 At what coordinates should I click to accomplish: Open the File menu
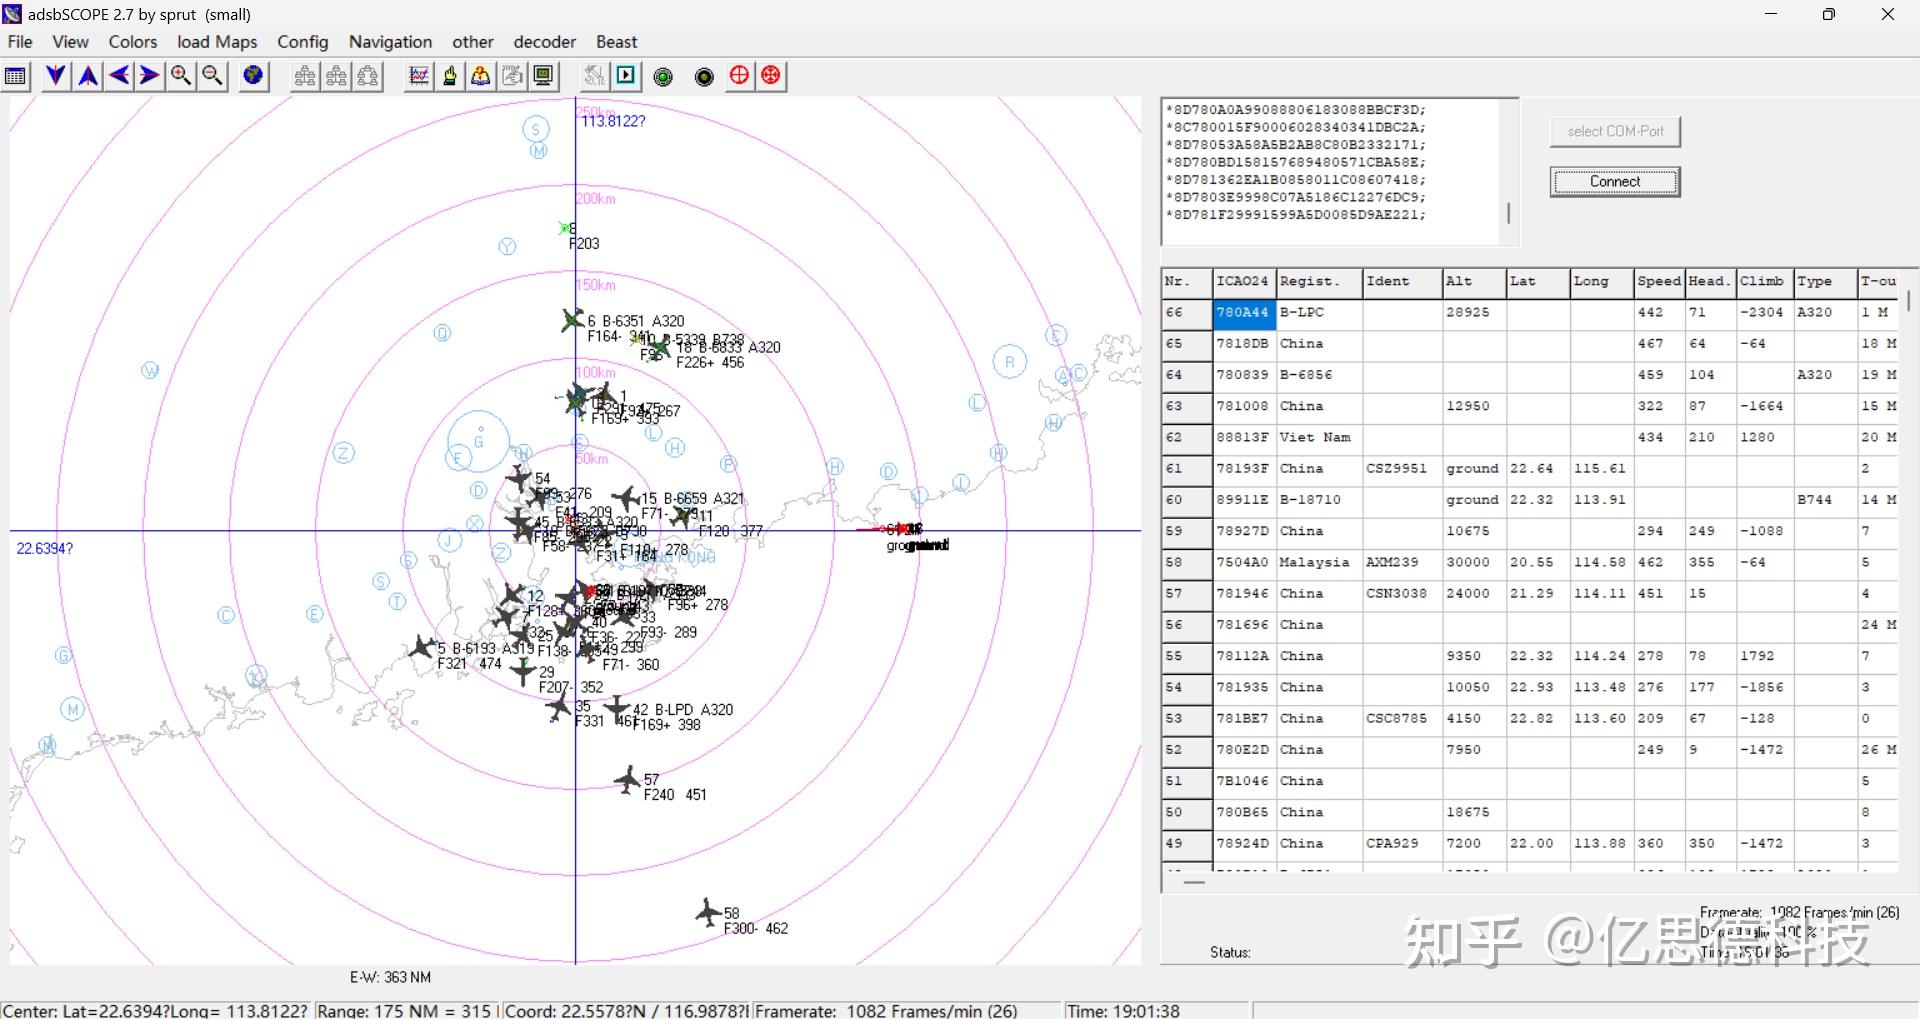20,42
